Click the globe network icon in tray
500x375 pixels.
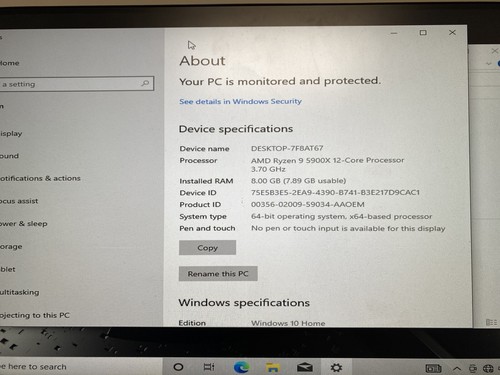488,369
